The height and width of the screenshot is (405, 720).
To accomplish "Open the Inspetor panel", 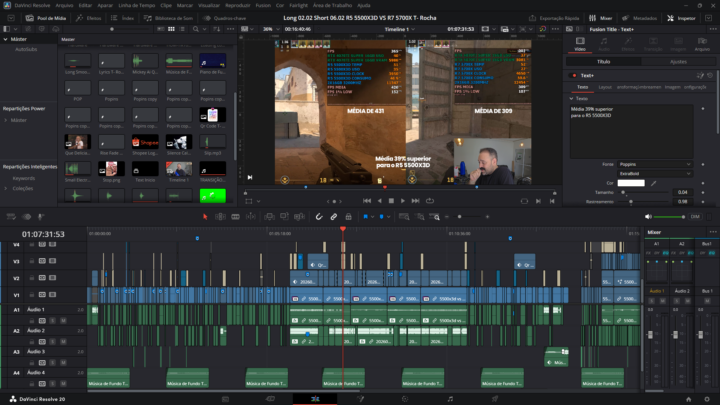I will coord(683,18).
